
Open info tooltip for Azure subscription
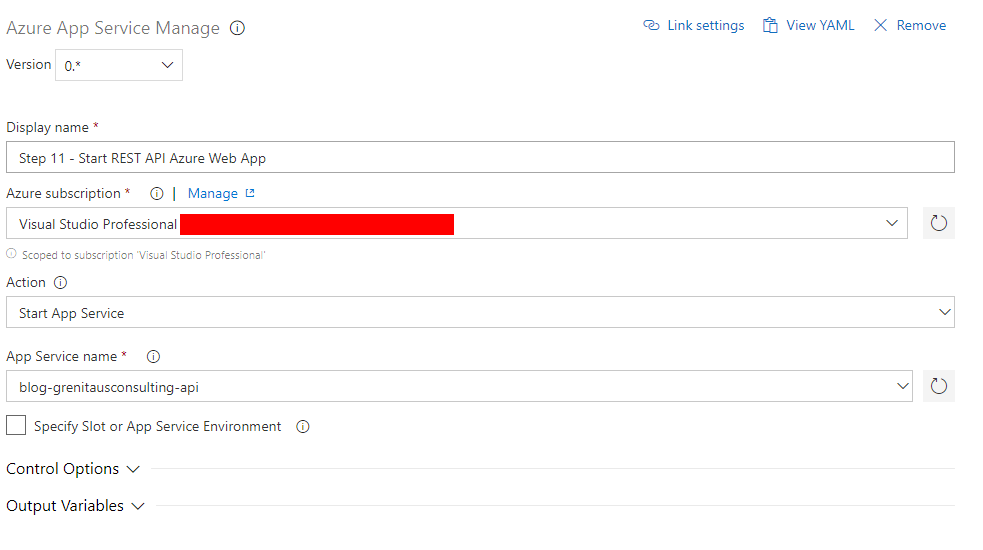pyautogui.click(x=157, y=194)
